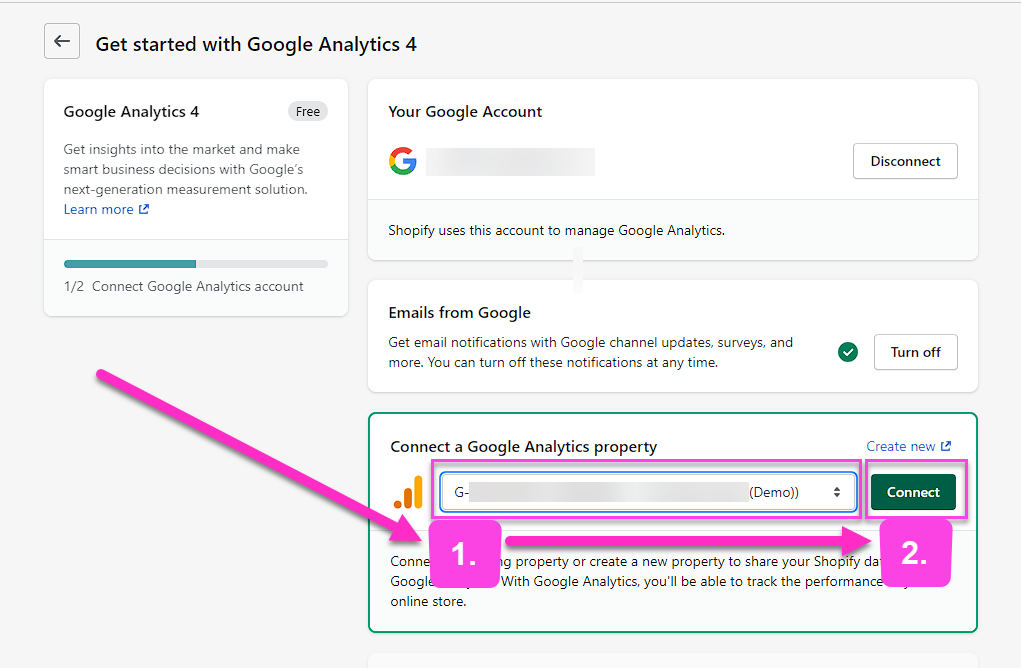
Task: Go back using the left arrow button
Action: click(x=62, y=41)
